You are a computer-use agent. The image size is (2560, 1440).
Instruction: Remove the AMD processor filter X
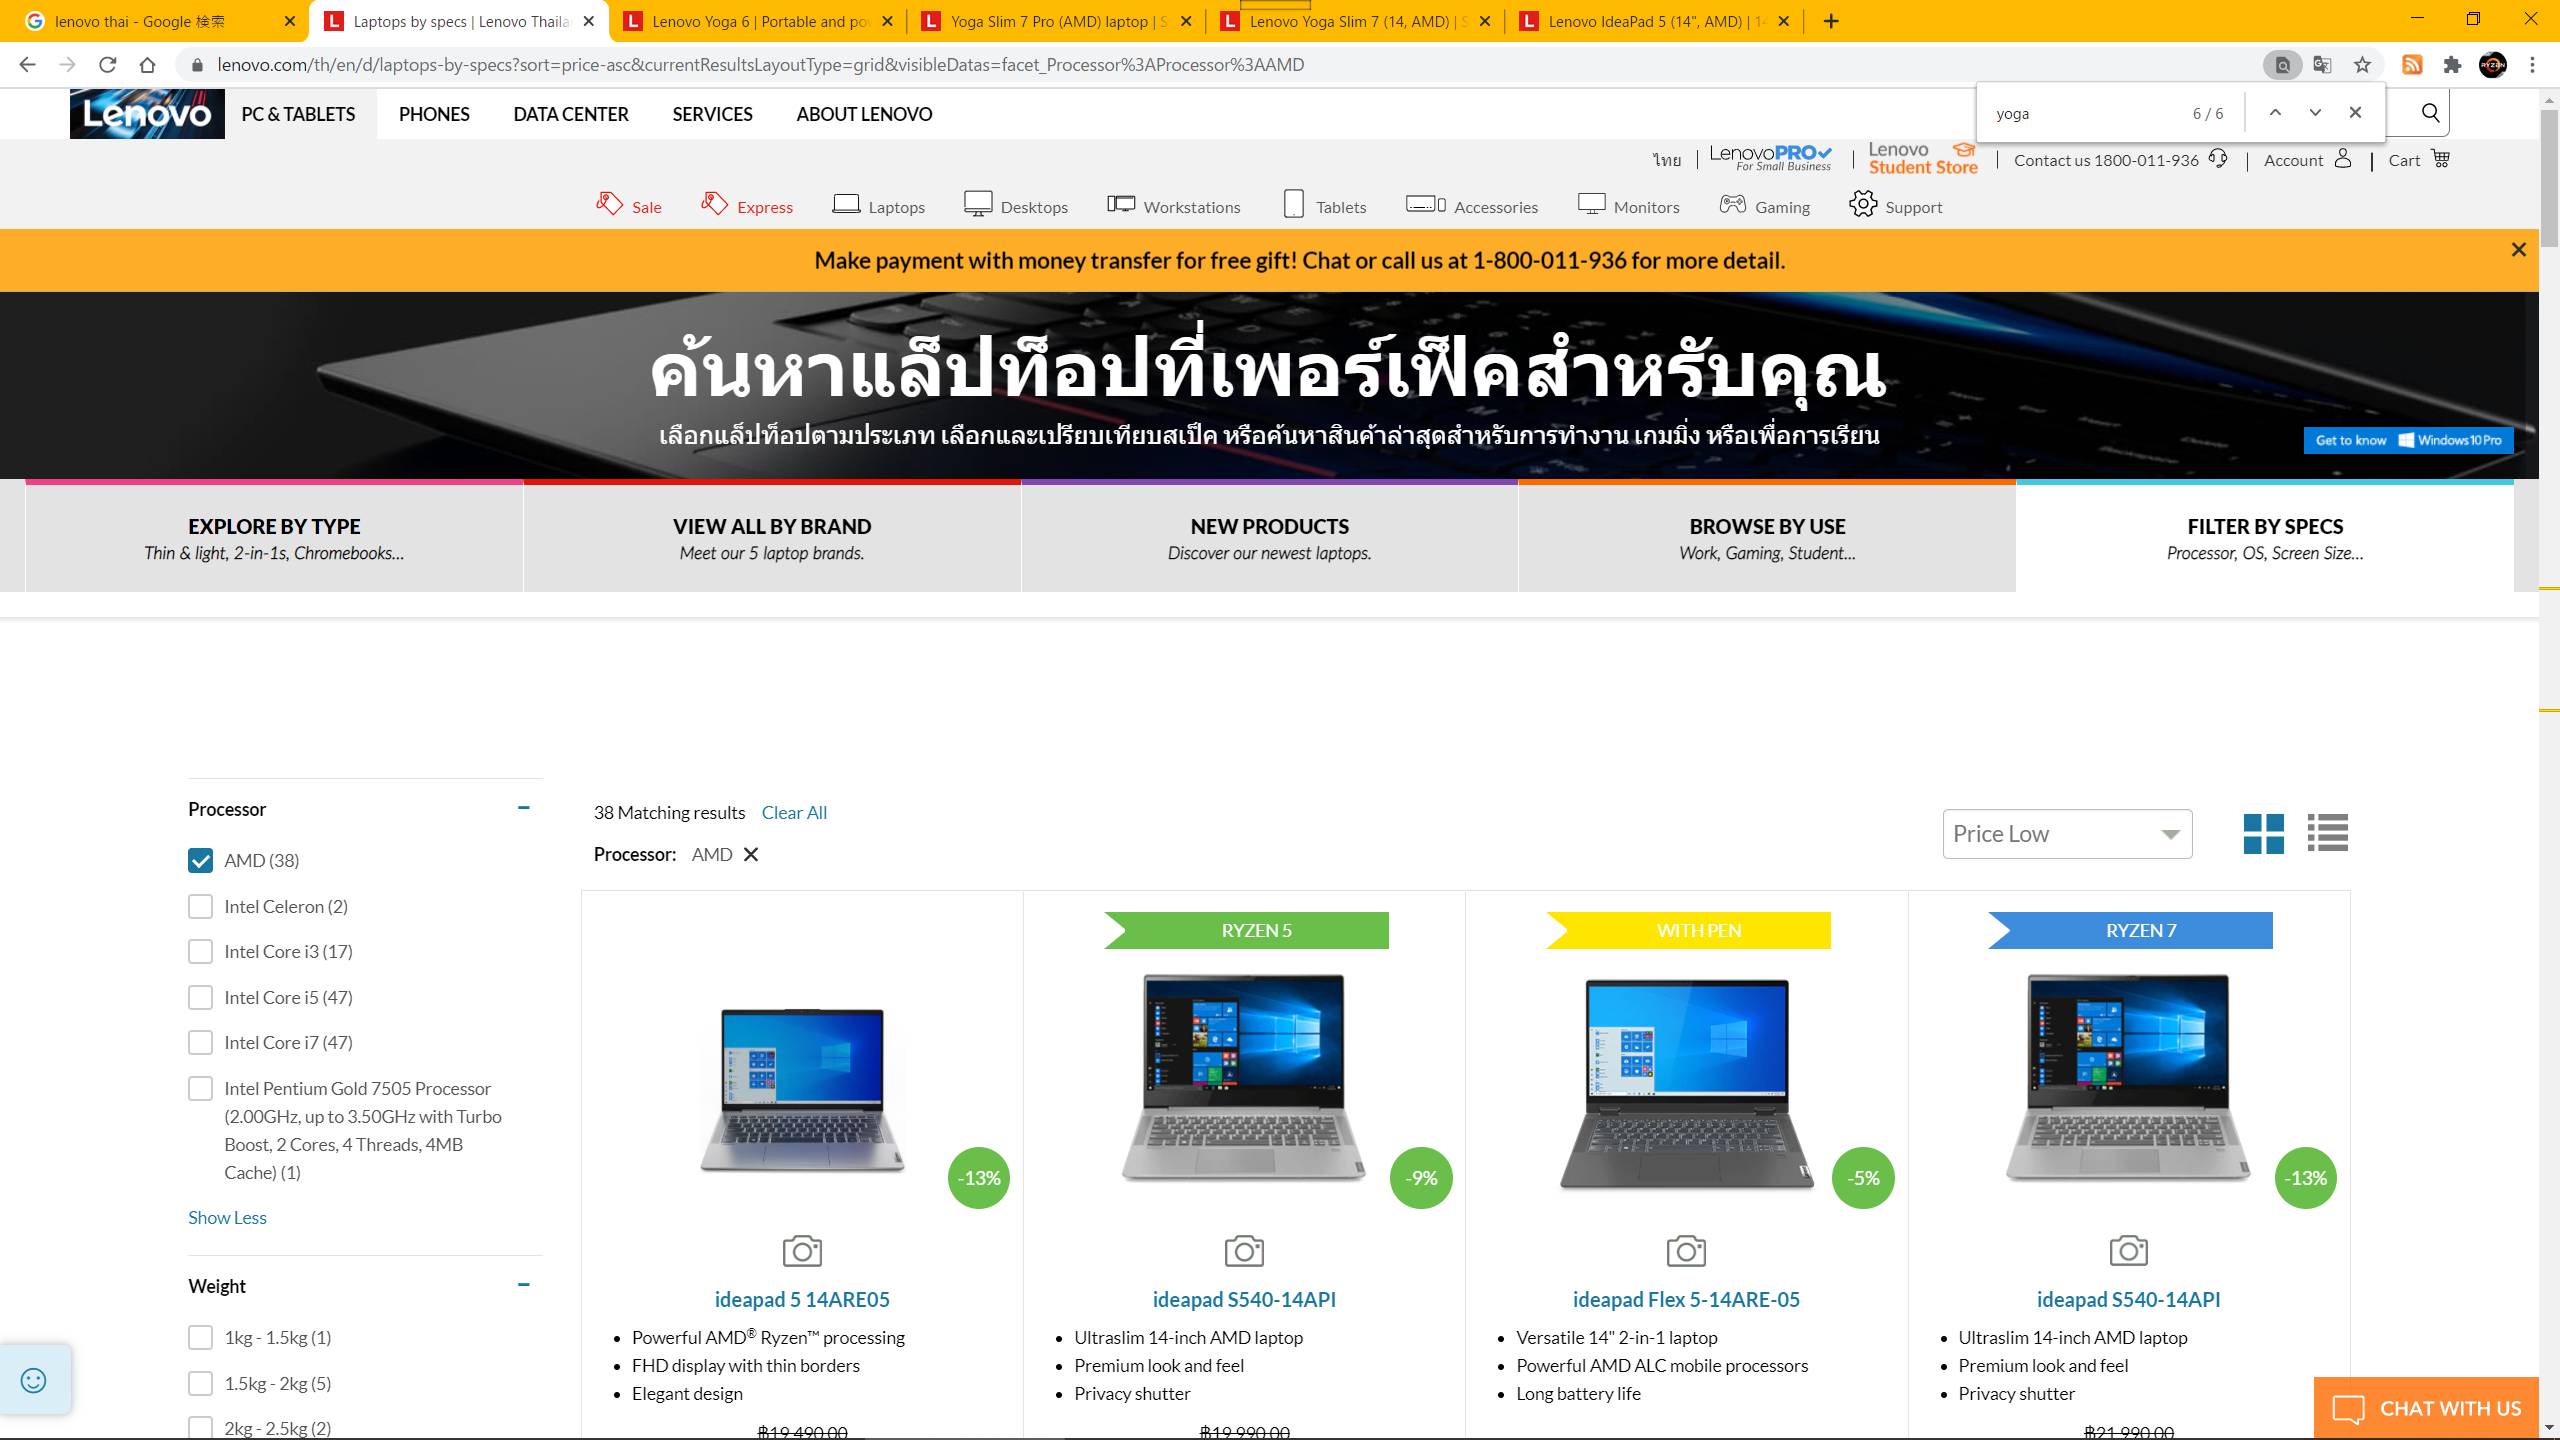tap(751, 854)
